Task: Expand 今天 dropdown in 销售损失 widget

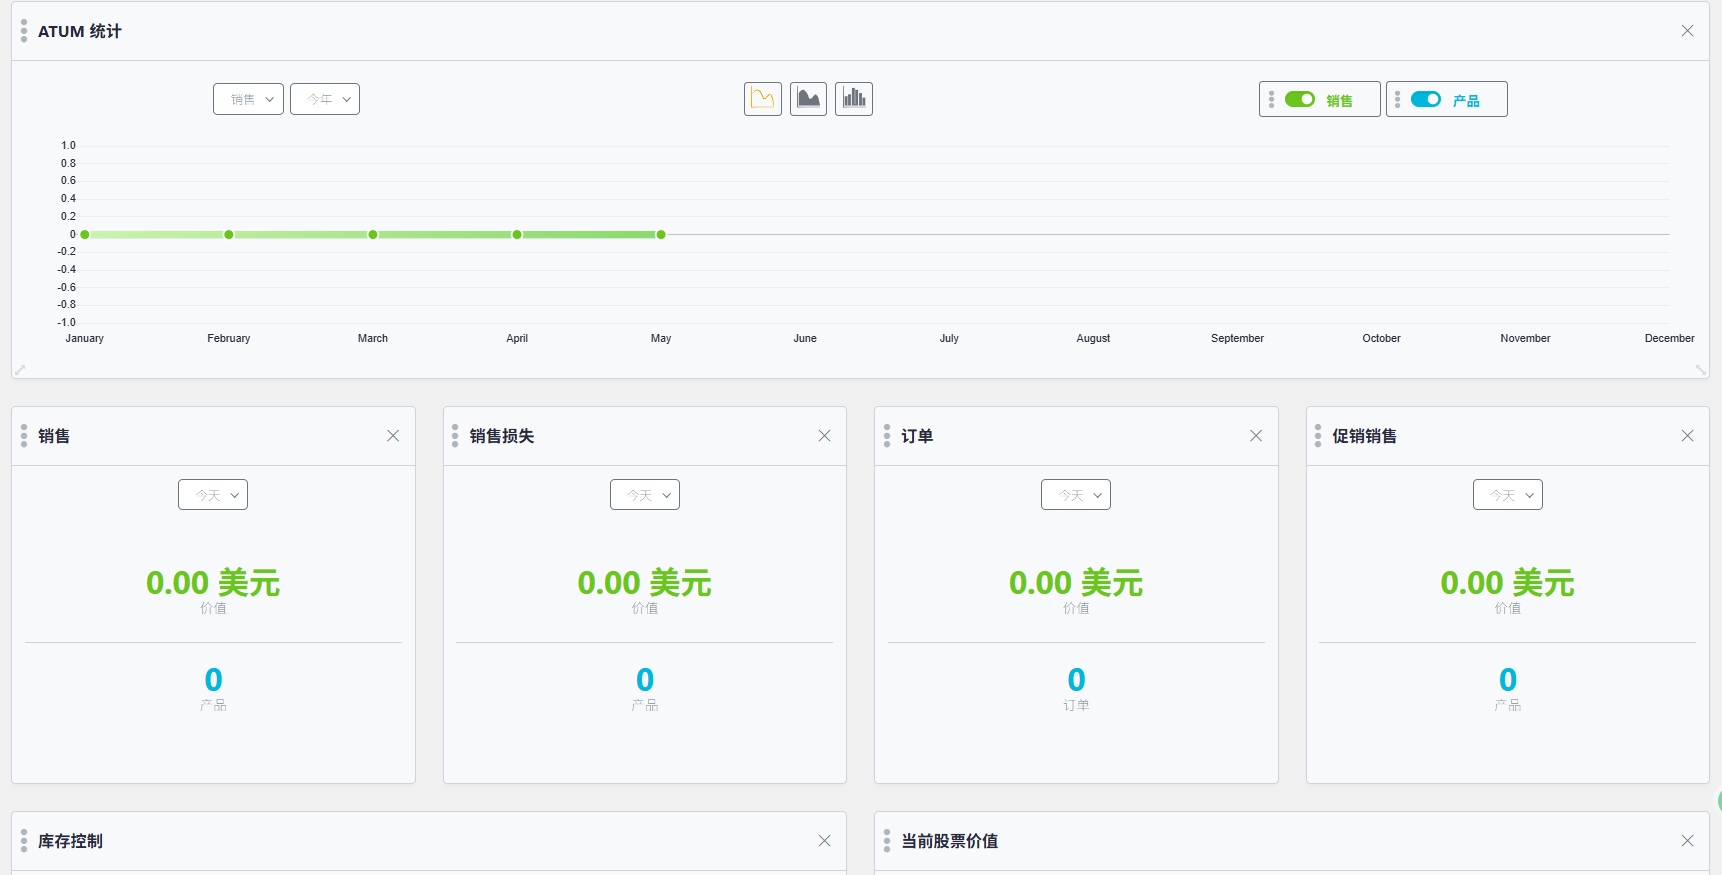Action: [x=644, y=495]
